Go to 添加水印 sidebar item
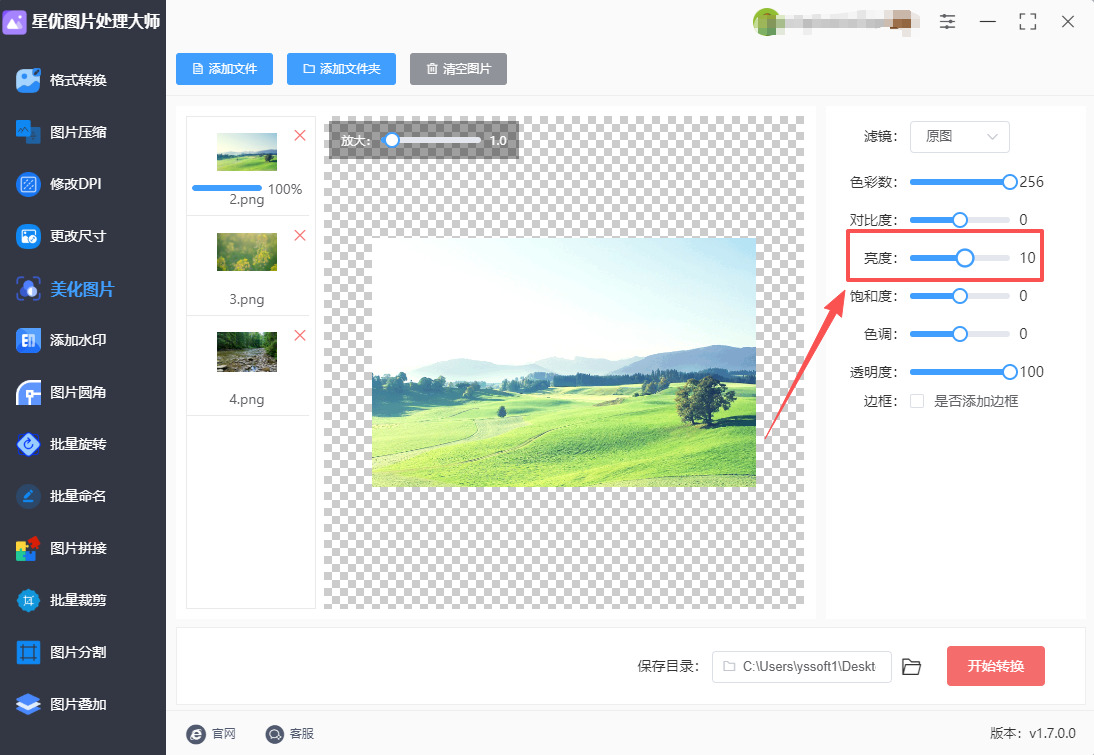Viewport: 1094px width, 755px height. tap(61, 340)
